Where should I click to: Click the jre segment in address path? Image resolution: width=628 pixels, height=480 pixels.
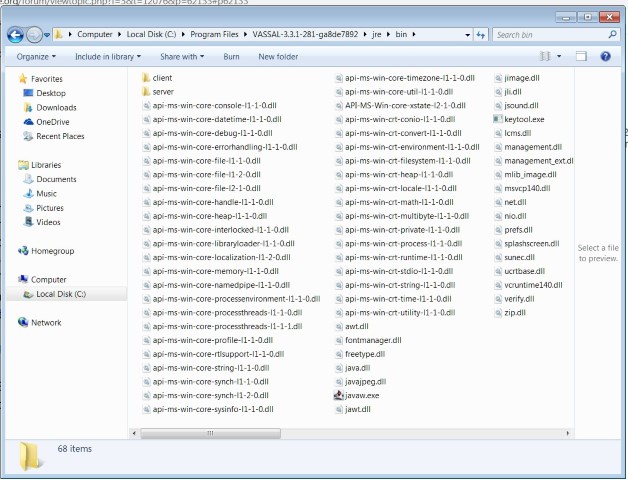point(376,34)
